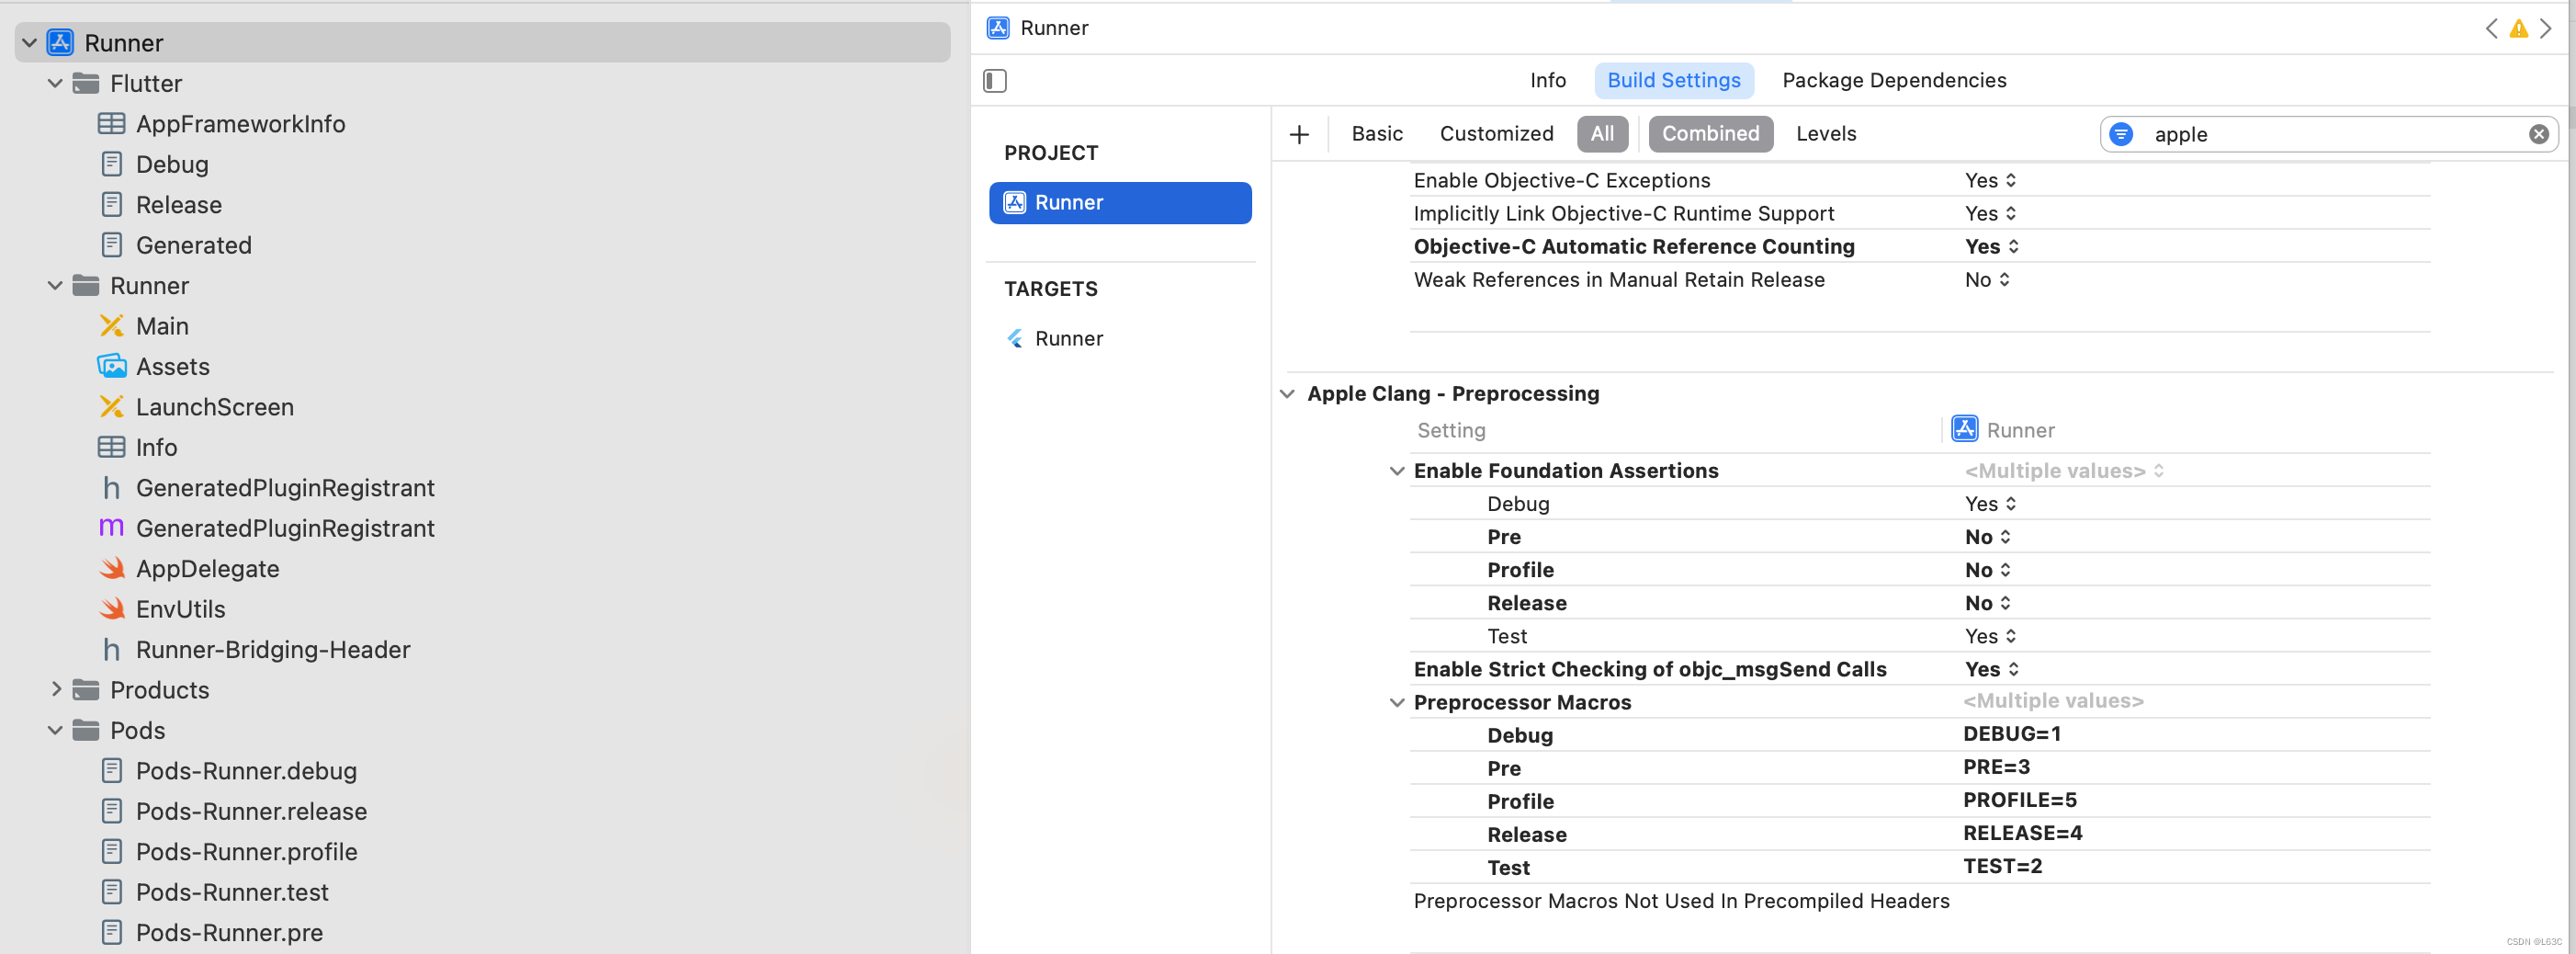Image resolution: width=2576 pixels, height=954 pixels.
Task: Click the AppDelegate Swift file icon
Action: click(x=112, y=568)
